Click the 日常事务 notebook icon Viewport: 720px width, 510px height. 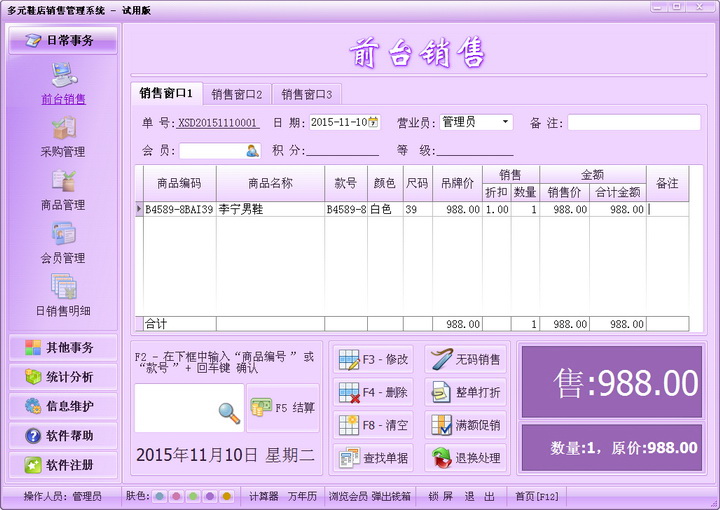pyautogui.click(x=33, y=40)
